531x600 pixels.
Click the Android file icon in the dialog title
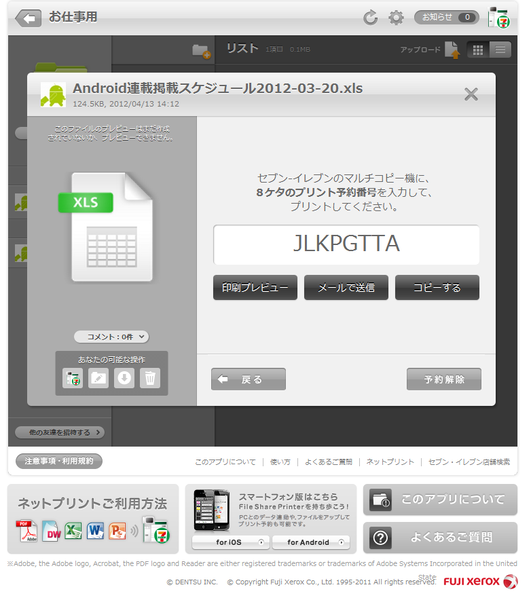coord(53,95)
